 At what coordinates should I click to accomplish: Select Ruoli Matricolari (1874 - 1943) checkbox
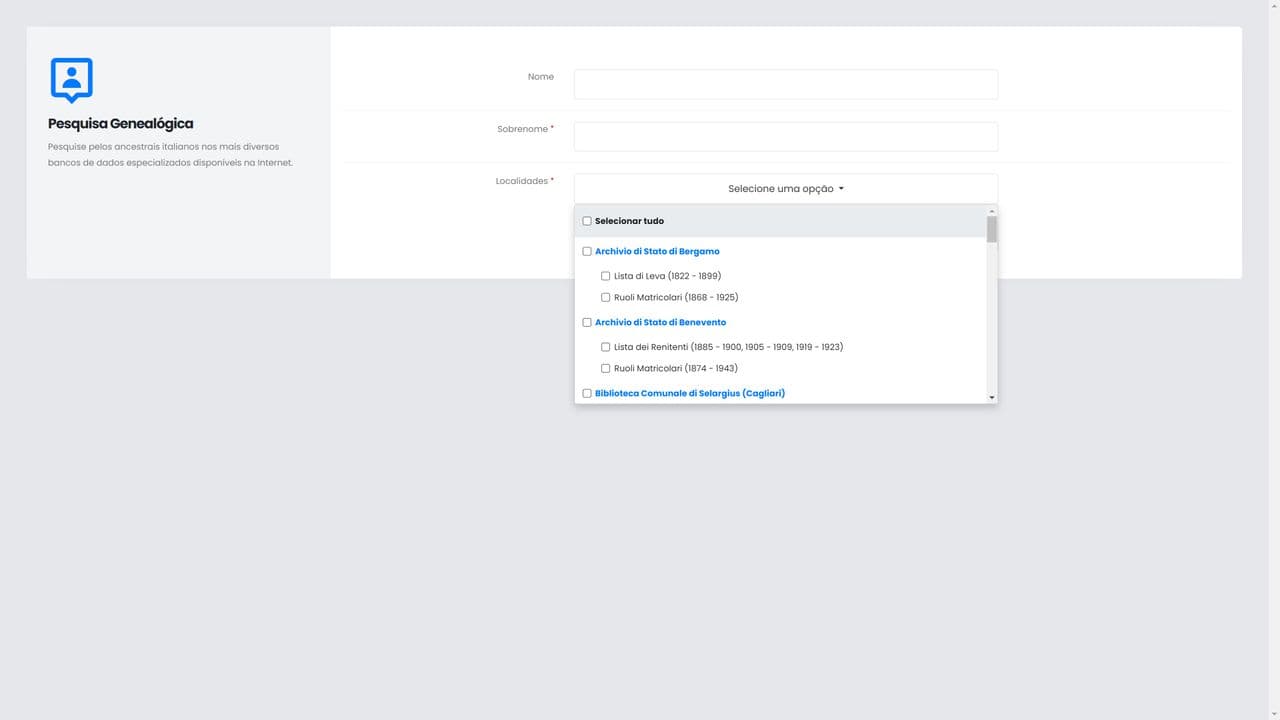click(x=605, y=369)
